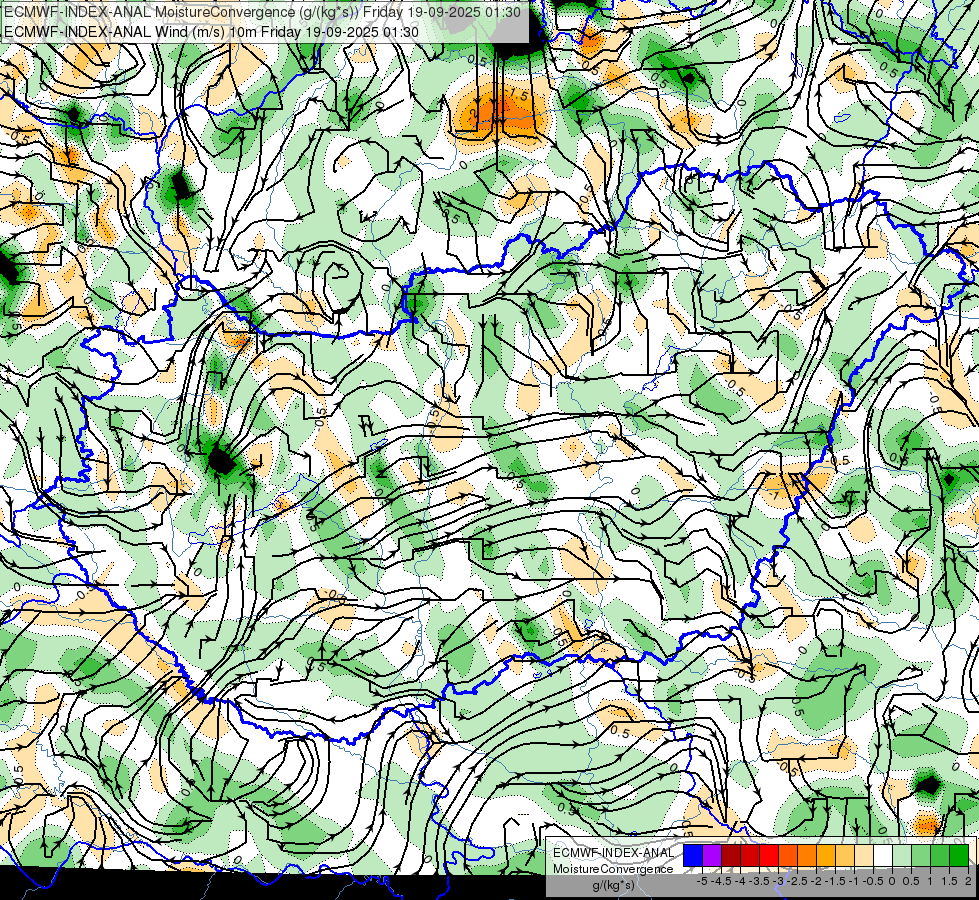Pick the bright red swatch left of -3

(769, 855)
